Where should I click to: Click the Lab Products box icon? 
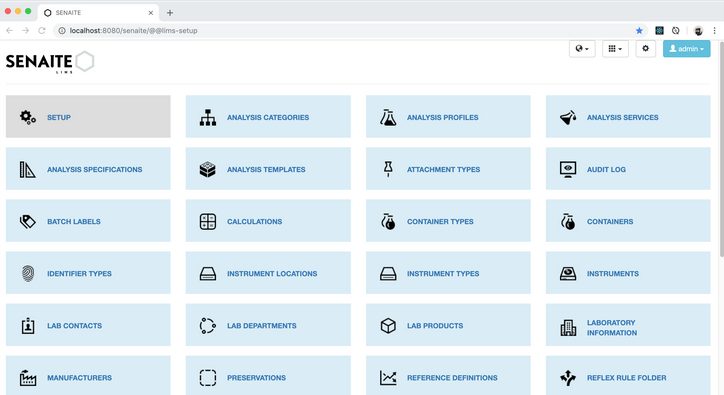(388, 326)
